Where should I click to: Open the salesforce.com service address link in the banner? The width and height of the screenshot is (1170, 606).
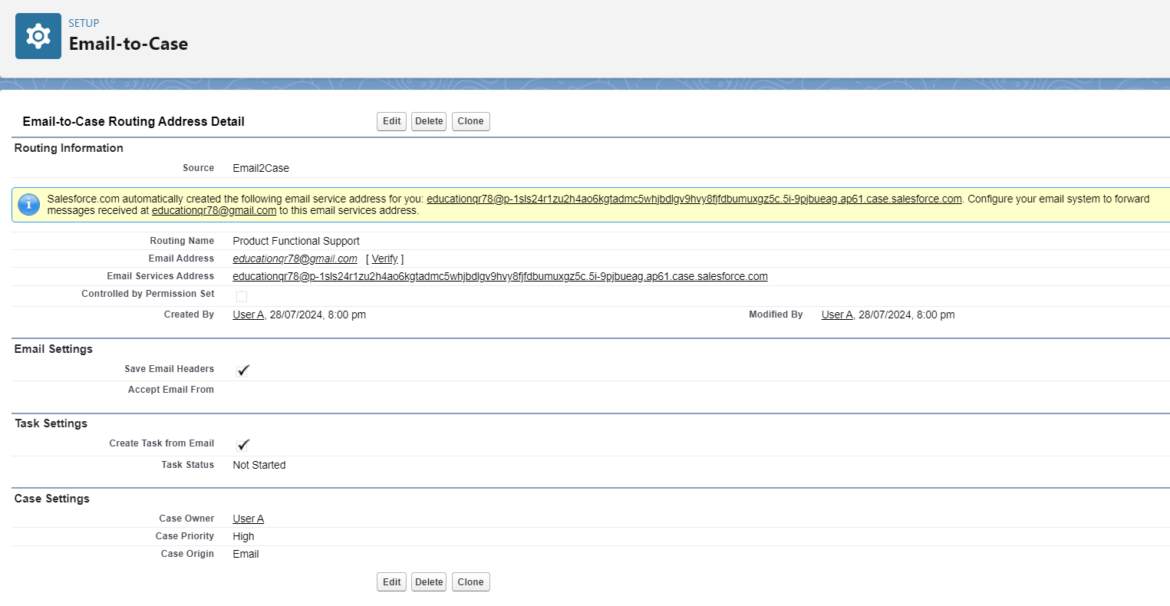(694, 199)
